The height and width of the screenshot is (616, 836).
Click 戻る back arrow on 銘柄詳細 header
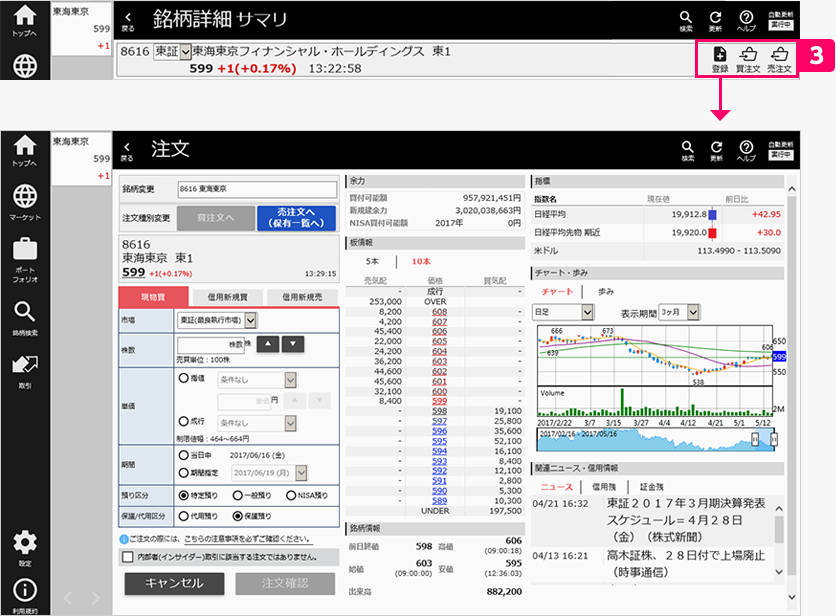127,22
